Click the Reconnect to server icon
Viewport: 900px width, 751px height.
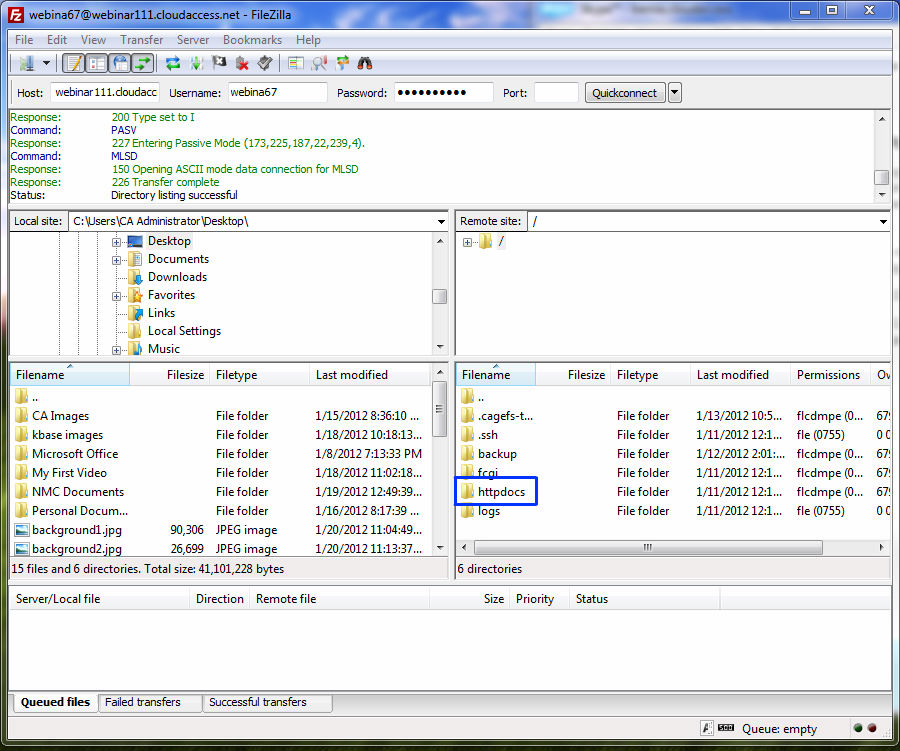(x=265, y=63)
